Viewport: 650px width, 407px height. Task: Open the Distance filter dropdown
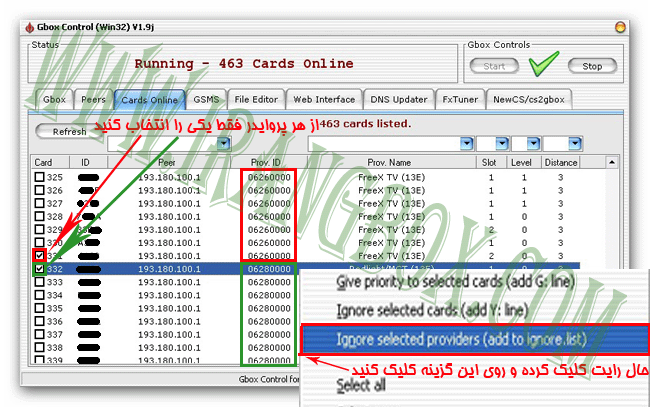click(x=575, y=143)
